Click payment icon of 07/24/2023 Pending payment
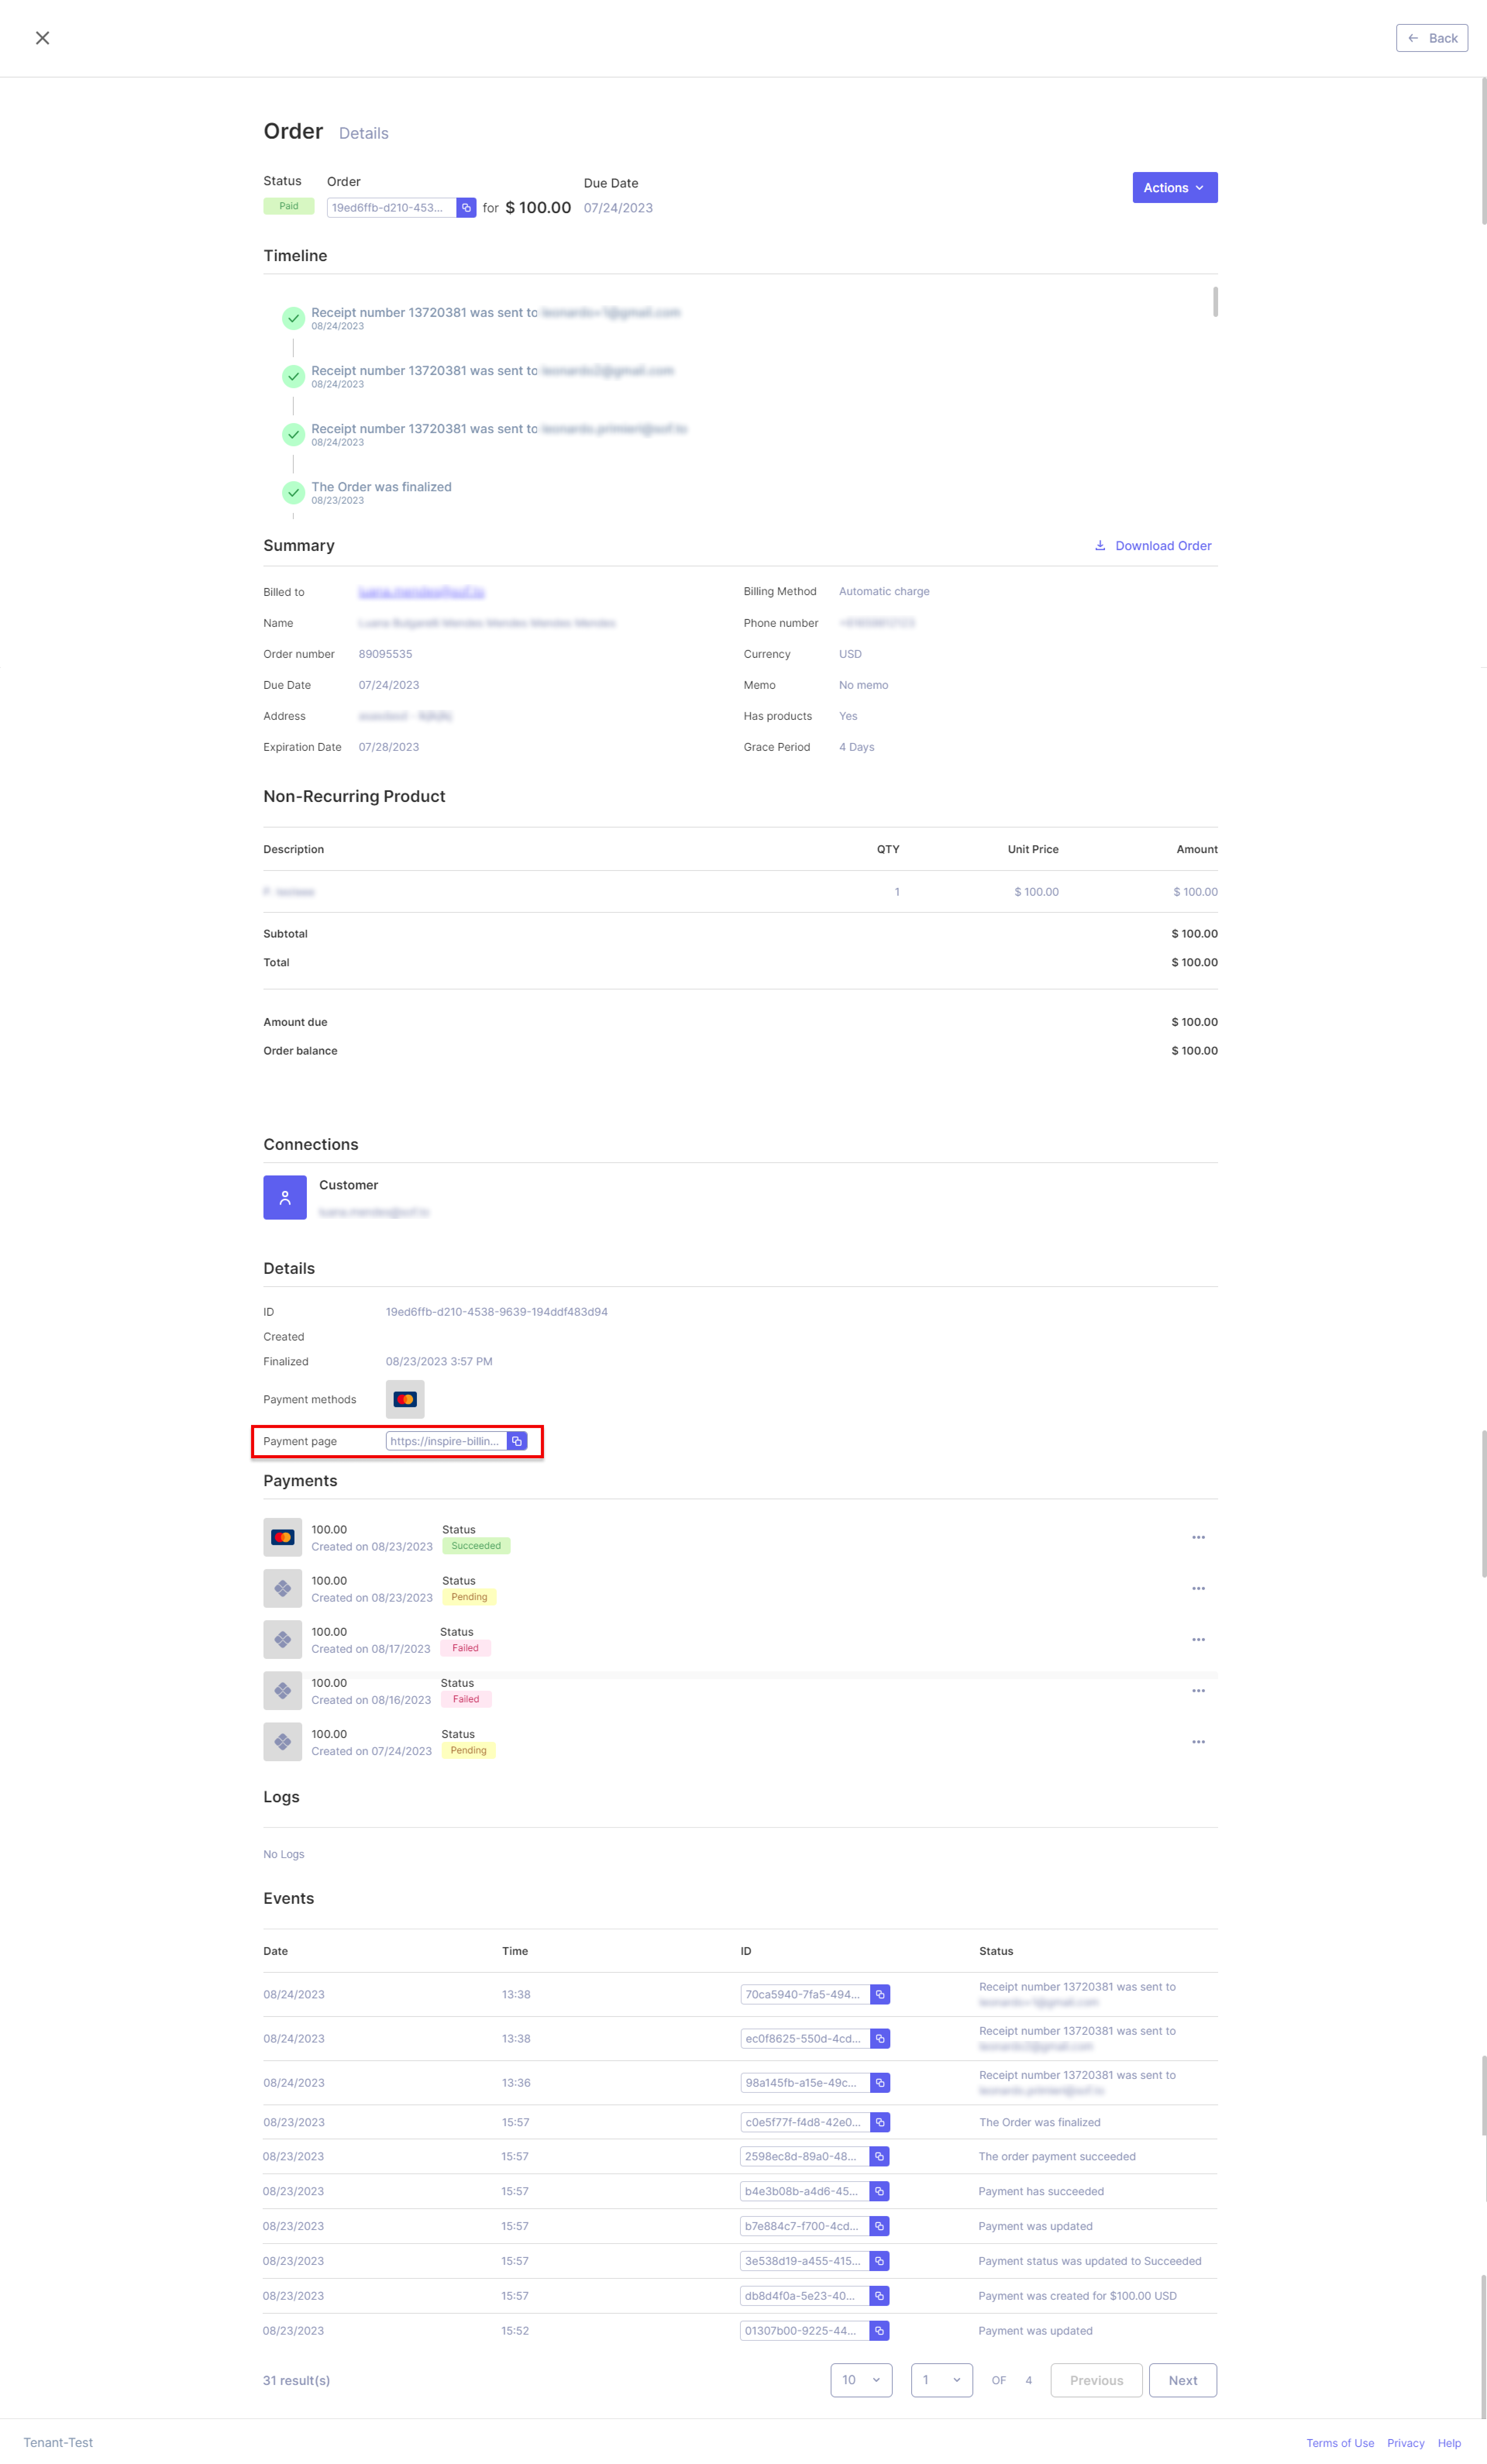The height and width of the screenshot is (2464, 1487). [x=283, y=1742]
